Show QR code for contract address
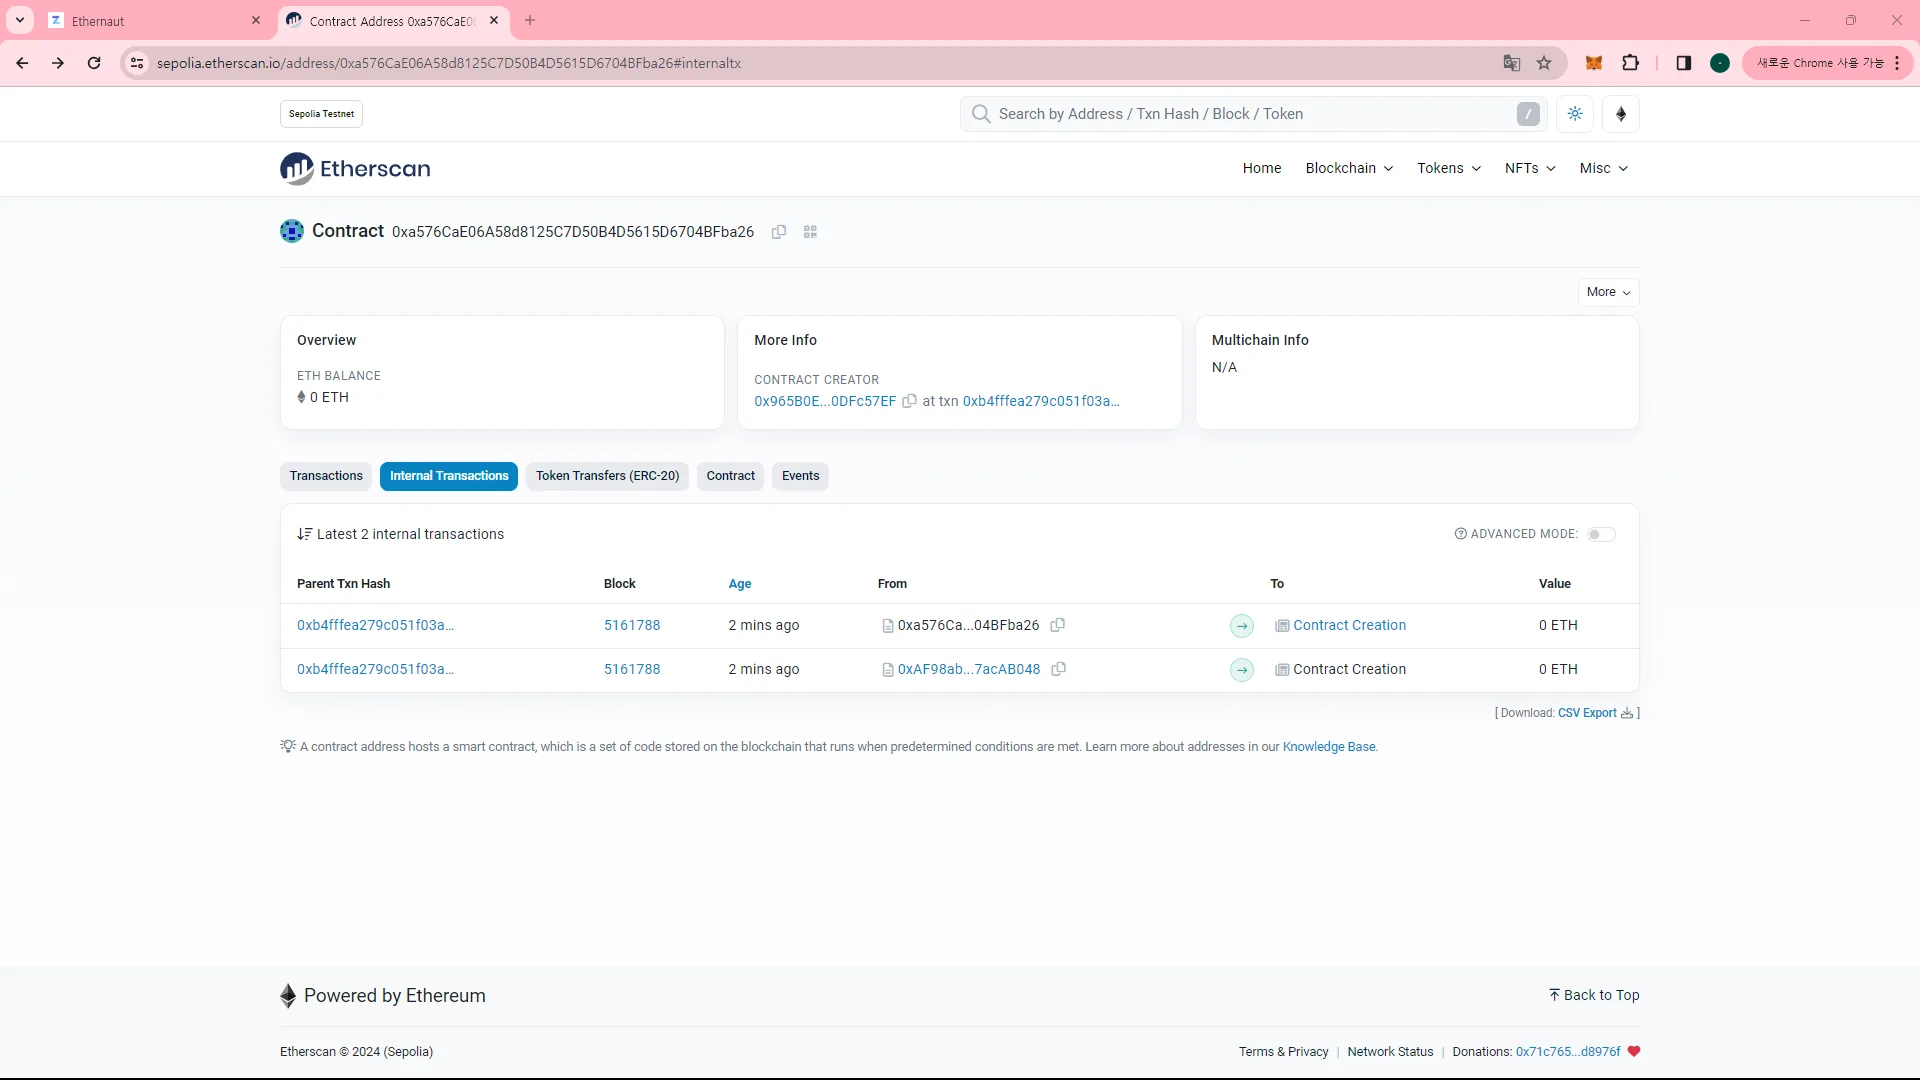This screenshot has width=1920, height=1080. pyautogui.click(x=811, y=232)
